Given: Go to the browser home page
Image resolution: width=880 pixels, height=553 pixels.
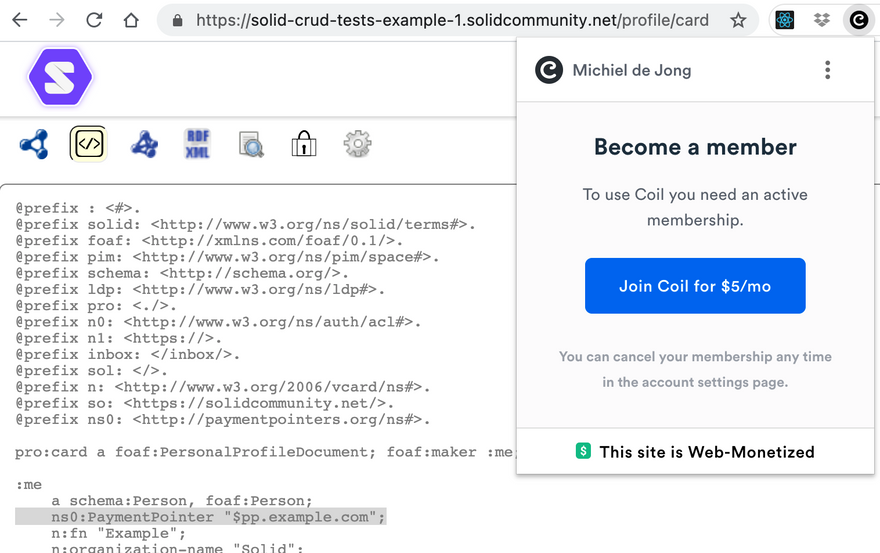Looking at the screenshot, I should [131, 20].
